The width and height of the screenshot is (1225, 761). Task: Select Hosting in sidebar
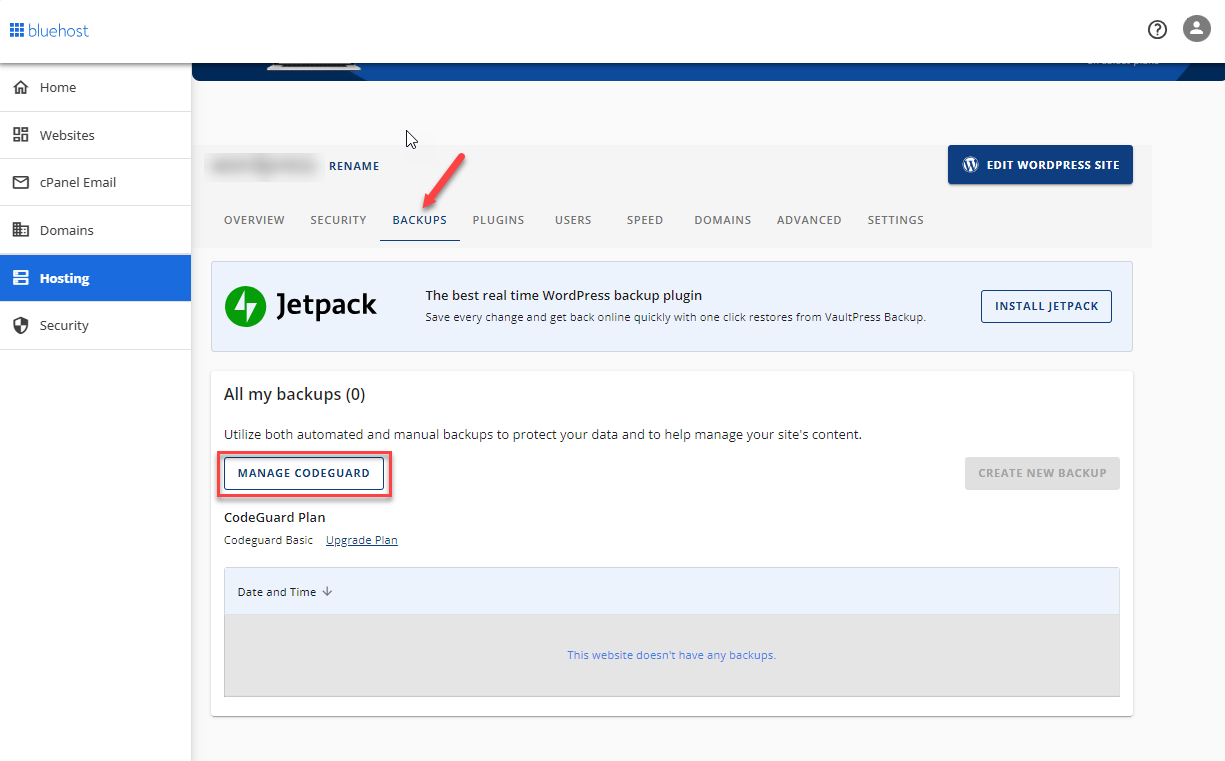pyautogui.click(x=95, y=278)
